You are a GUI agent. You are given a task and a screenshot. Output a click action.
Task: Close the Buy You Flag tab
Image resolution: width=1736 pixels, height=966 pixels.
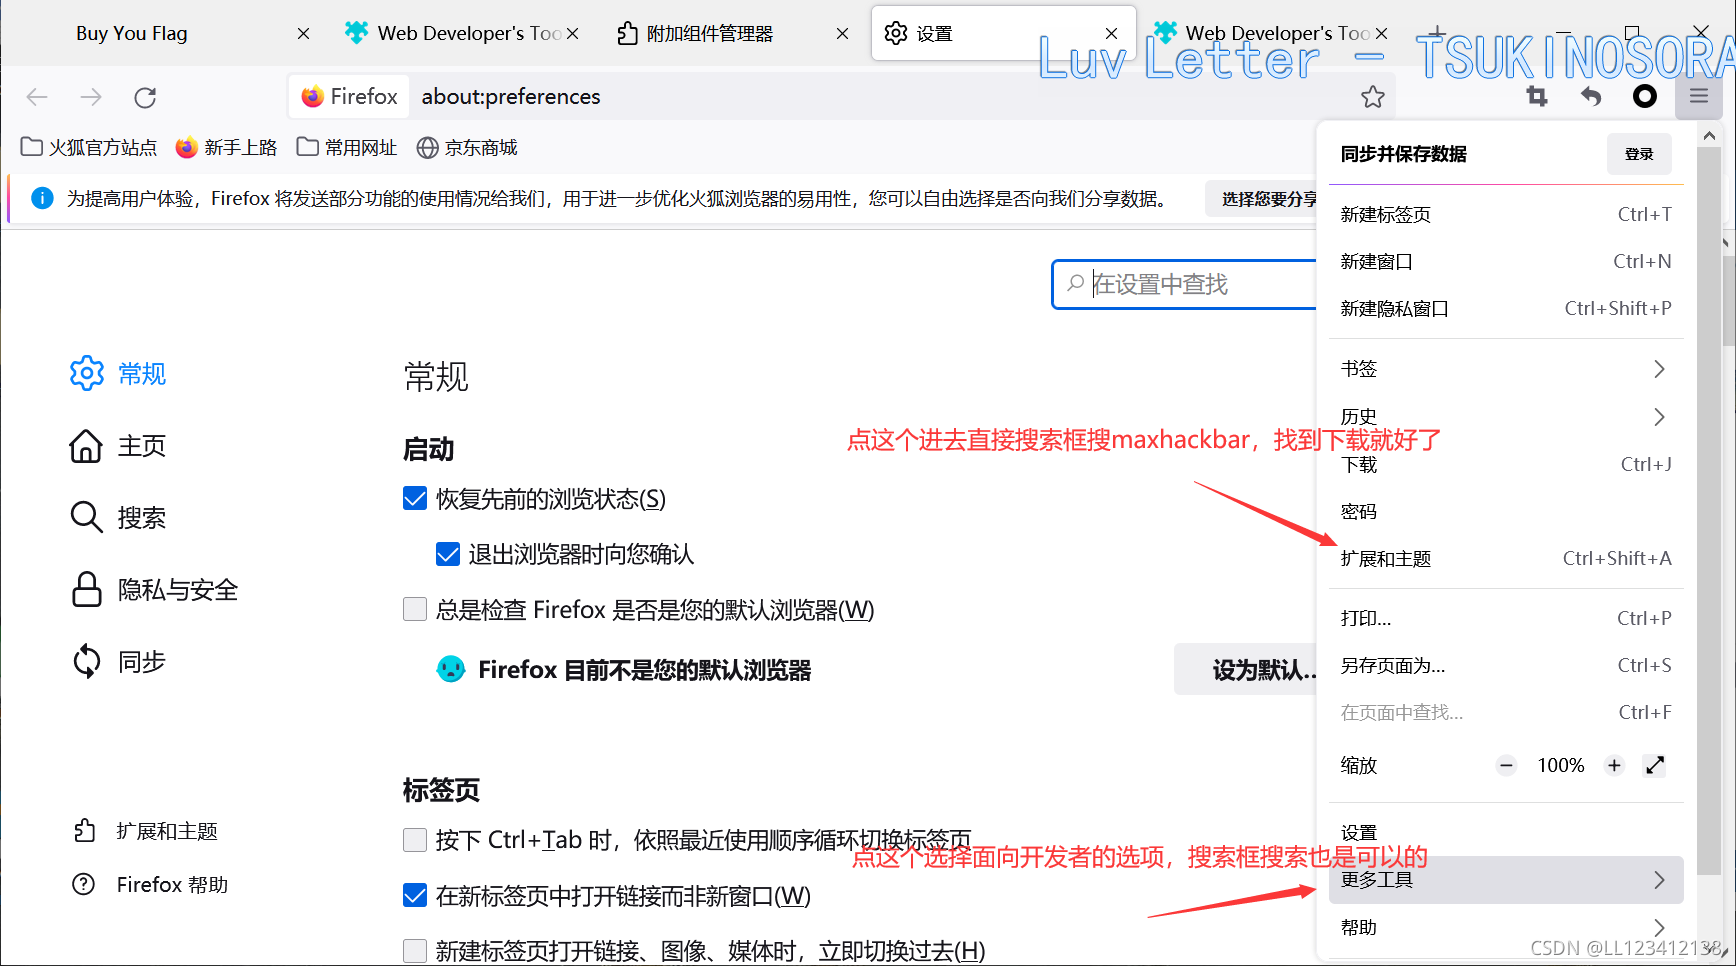pos(303,33)
